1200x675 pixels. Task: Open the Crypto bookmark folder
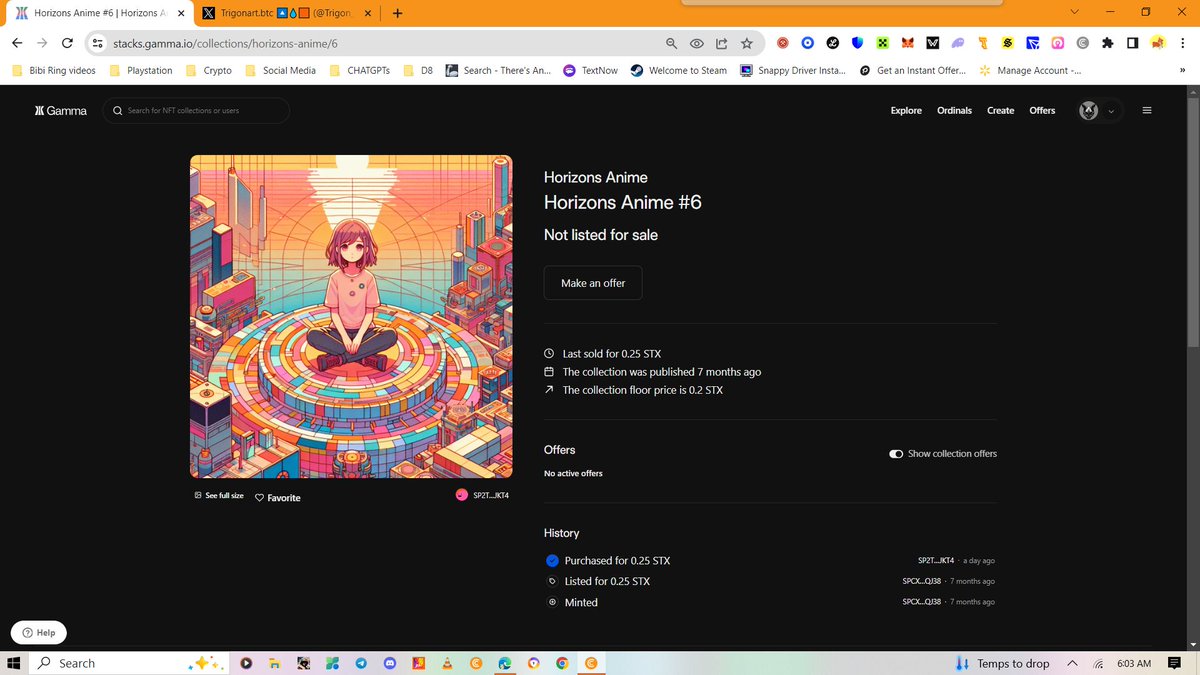[x=209, y=70]
